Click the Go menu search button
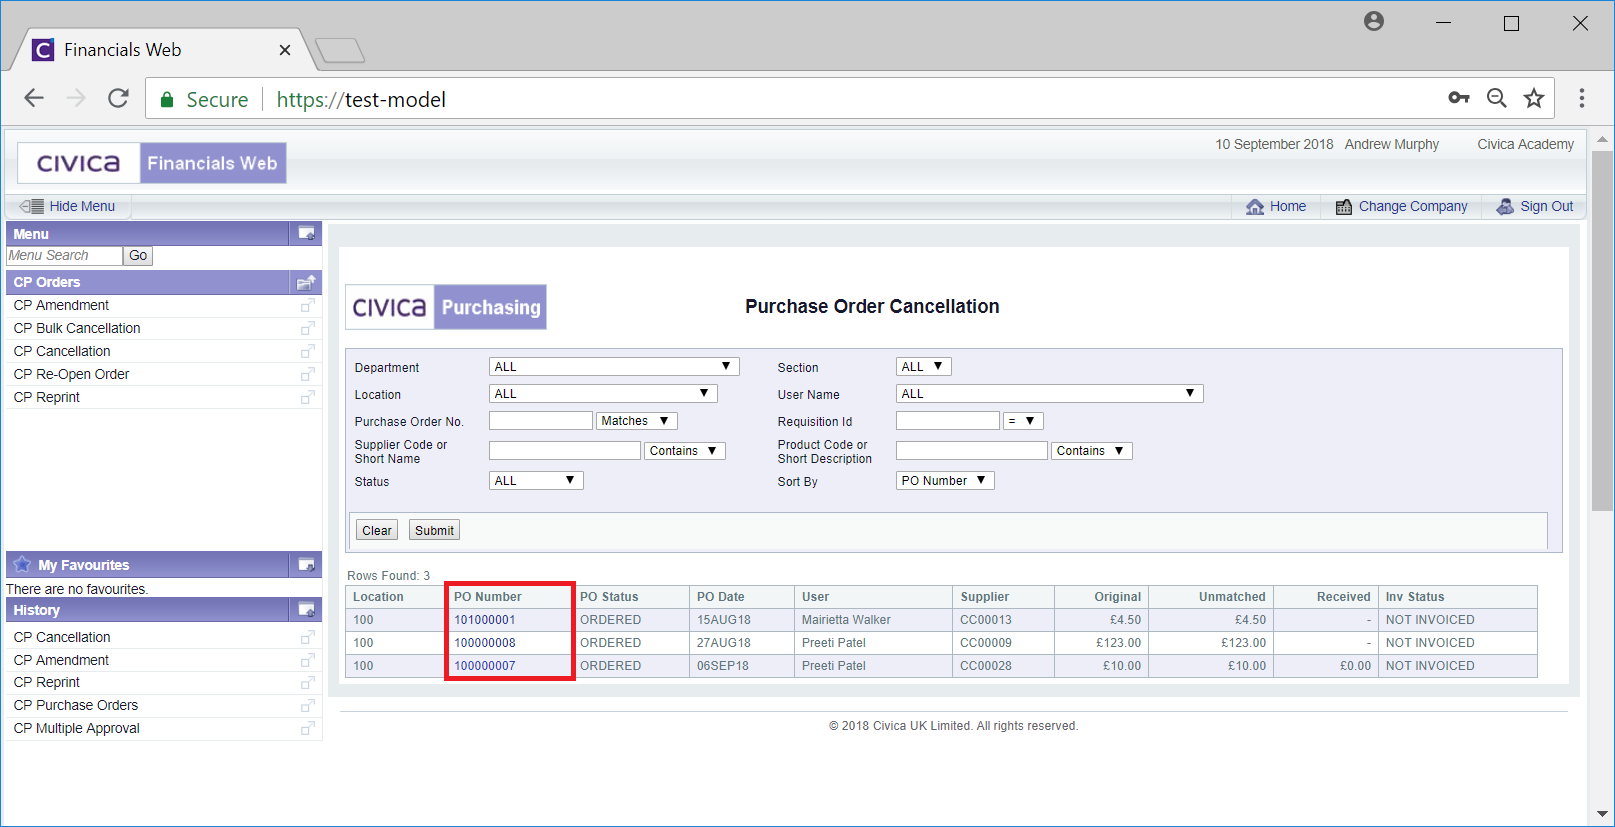Screen dimensions: 1615x827 [138, 256]
